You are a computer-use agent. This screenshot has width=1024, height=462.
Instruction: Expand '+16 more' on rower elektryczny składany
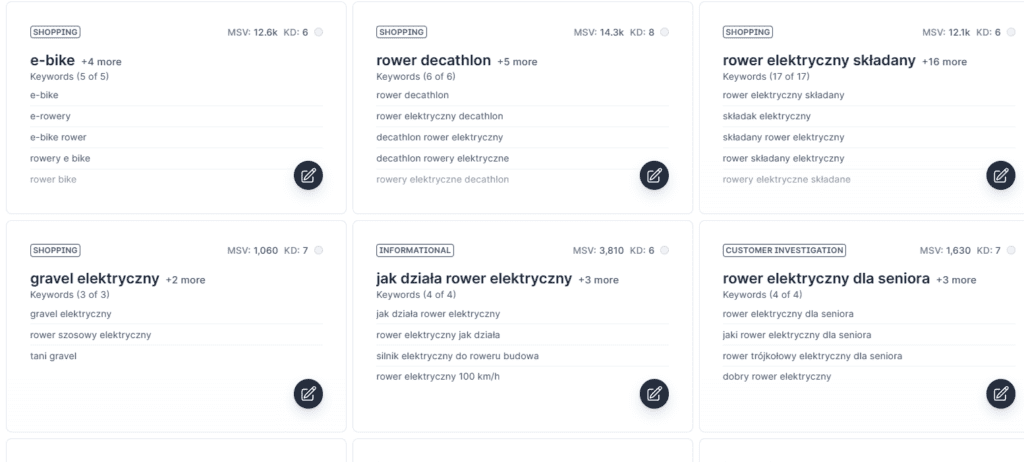[x=944, y=62]
